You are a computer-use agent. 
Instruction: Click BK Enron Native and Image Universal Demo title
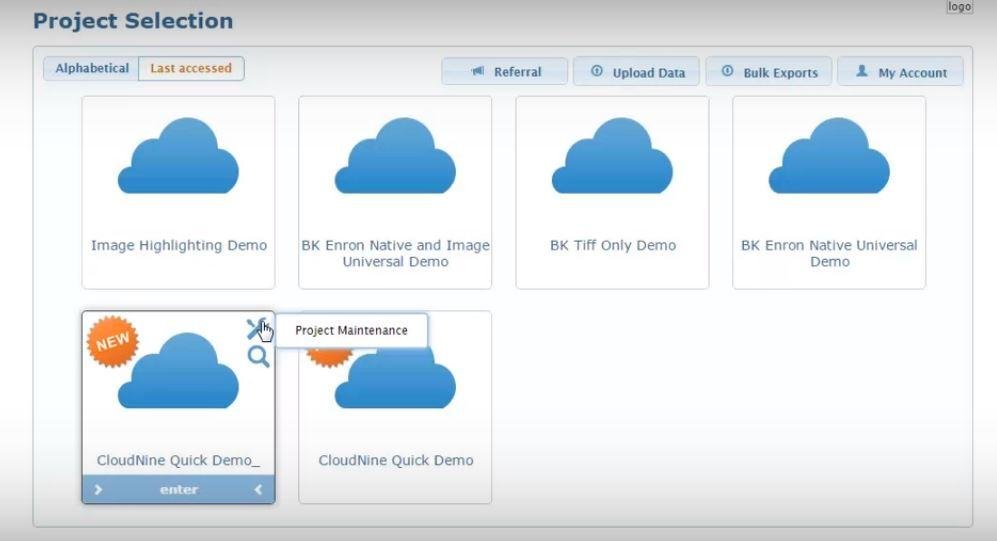click(395, 253)
